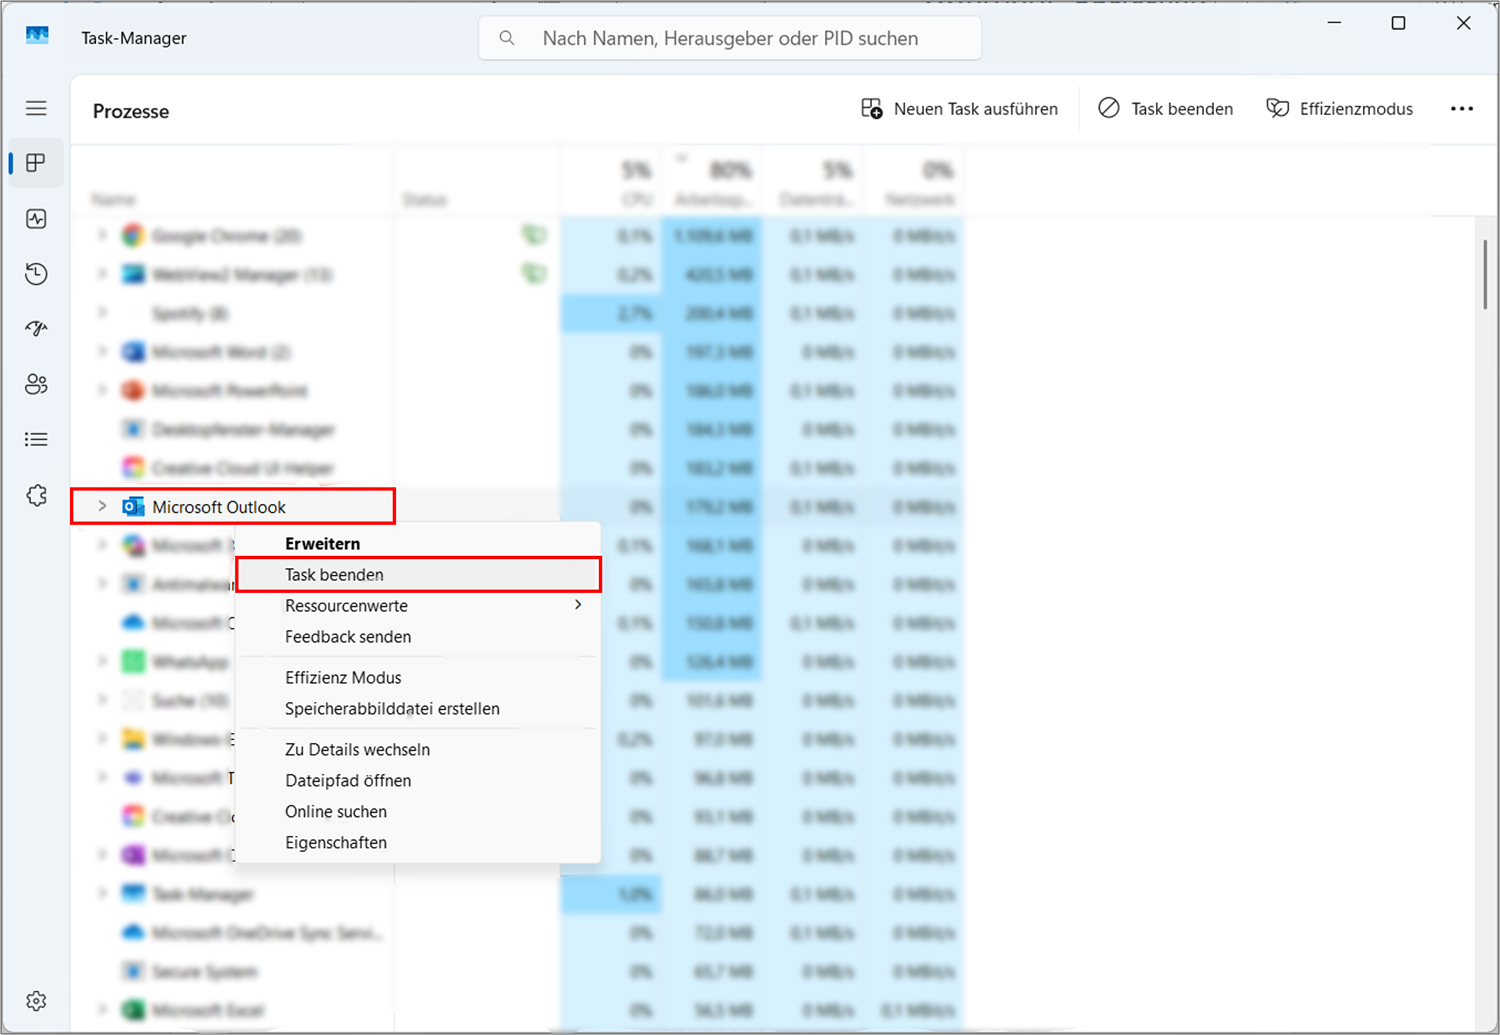Click the Effizienzmodus toolbar button
This screenshot has height=1035, width=1500.
[1339, 109]
